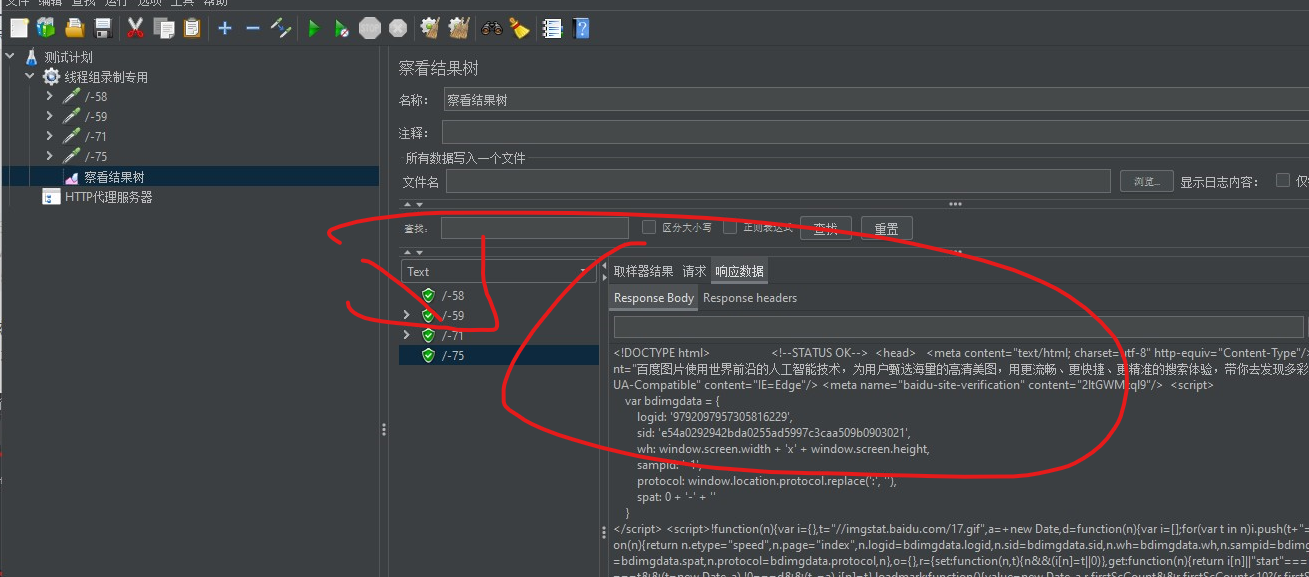Click the sid value line
1309x577 pixels.
[773, 433]
